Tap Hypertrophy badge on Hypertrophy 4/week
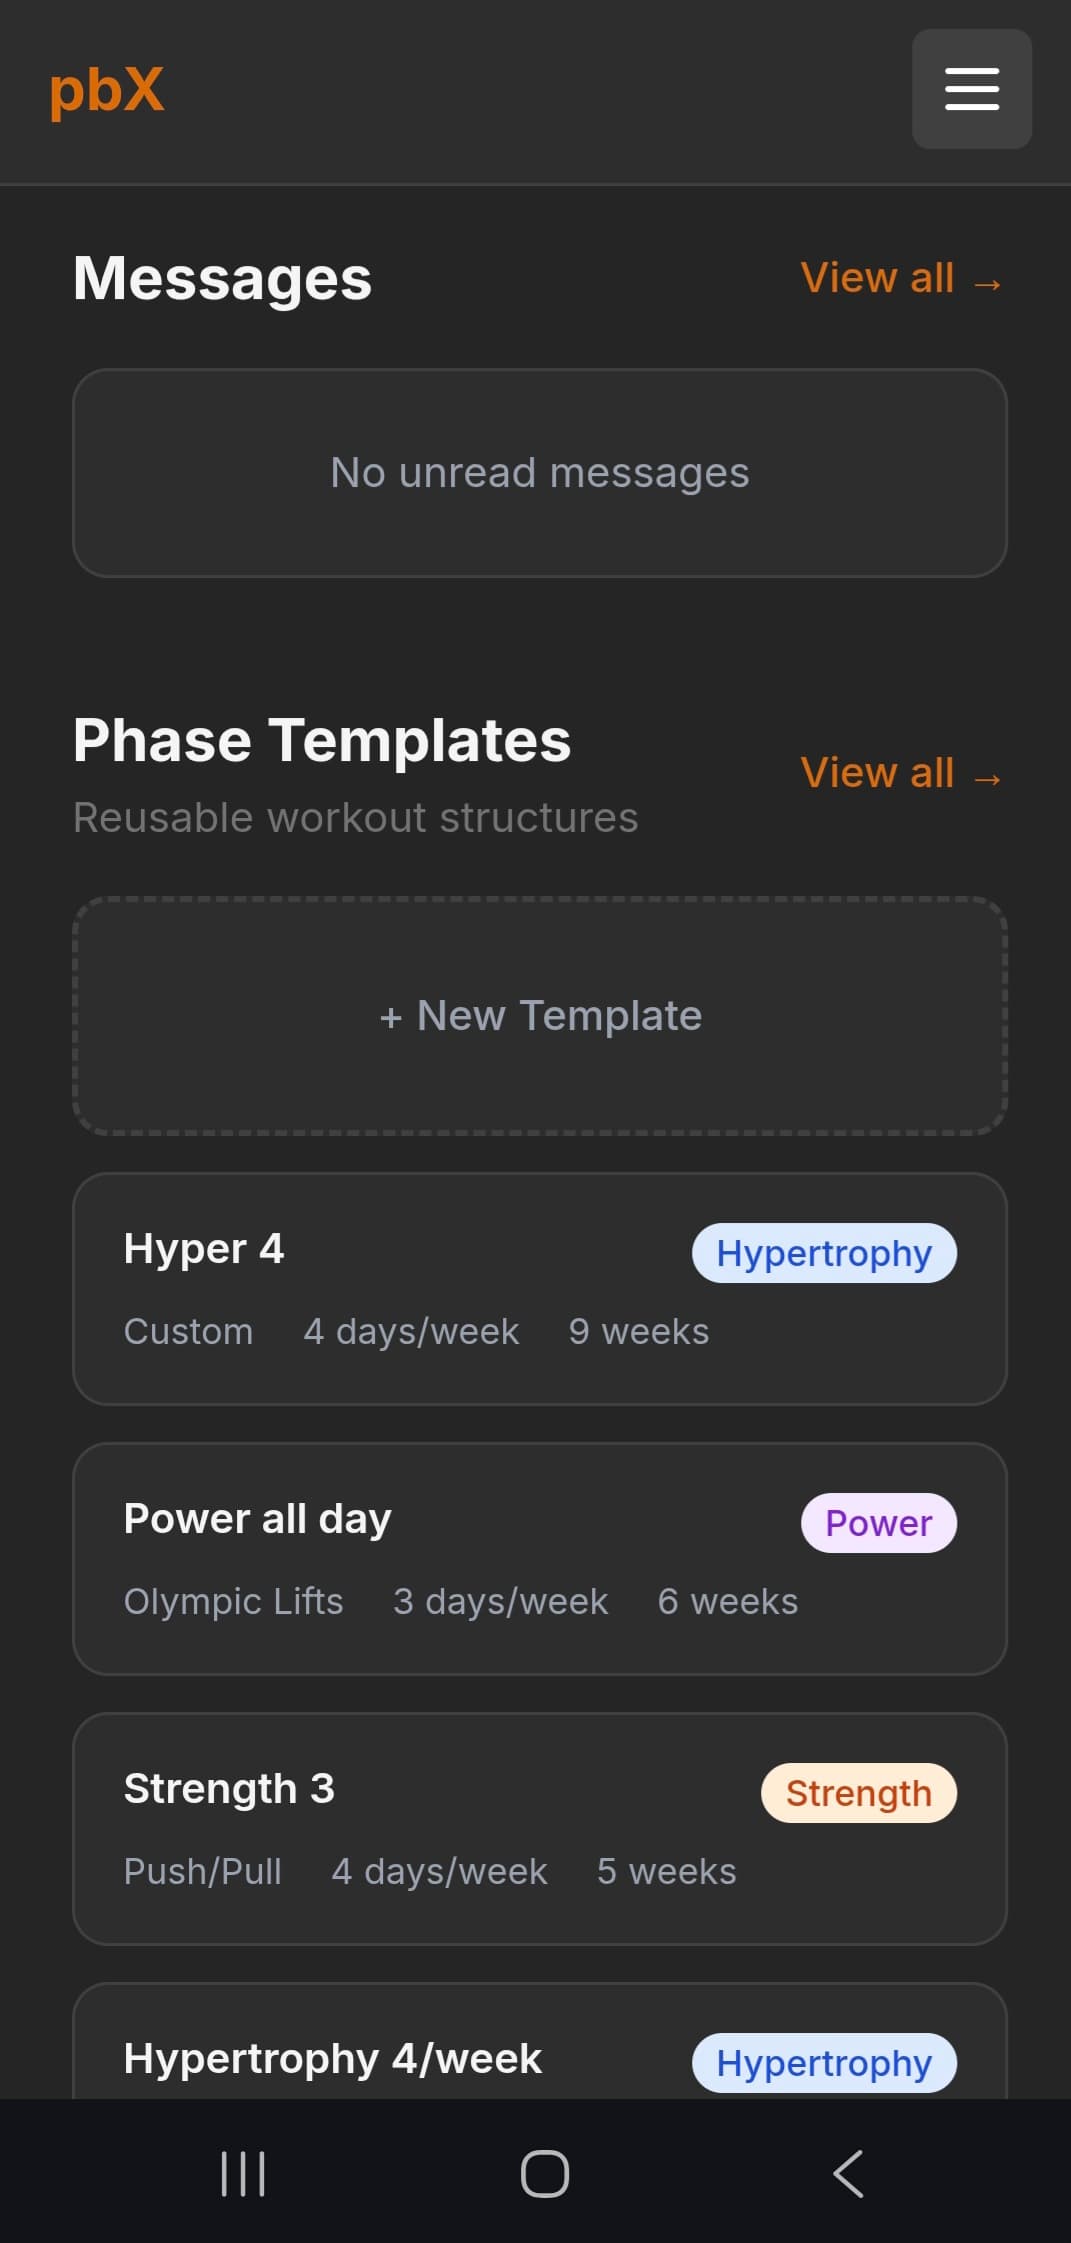Image resolution: width=1071 pixels, height=2243 pixels. coord(824,2062)
